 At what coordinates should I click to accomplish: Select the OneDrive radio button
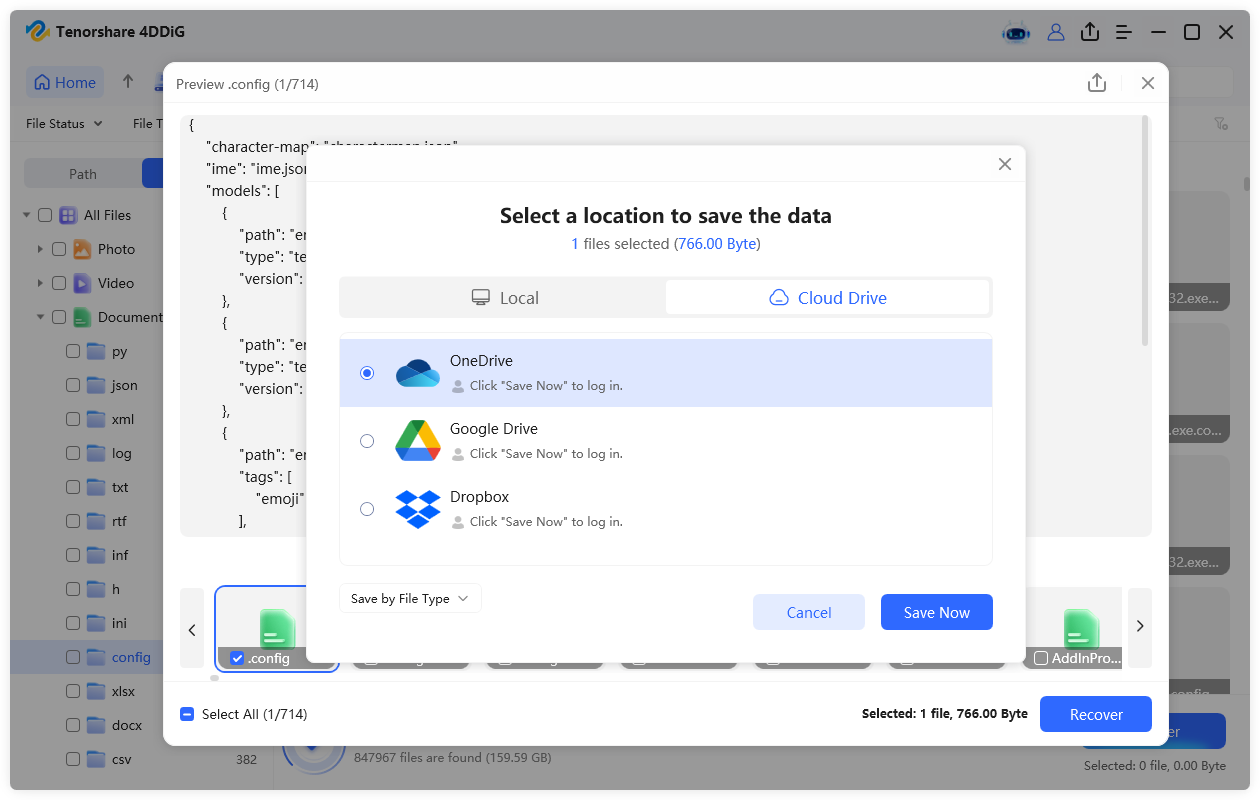pos(367,373)
